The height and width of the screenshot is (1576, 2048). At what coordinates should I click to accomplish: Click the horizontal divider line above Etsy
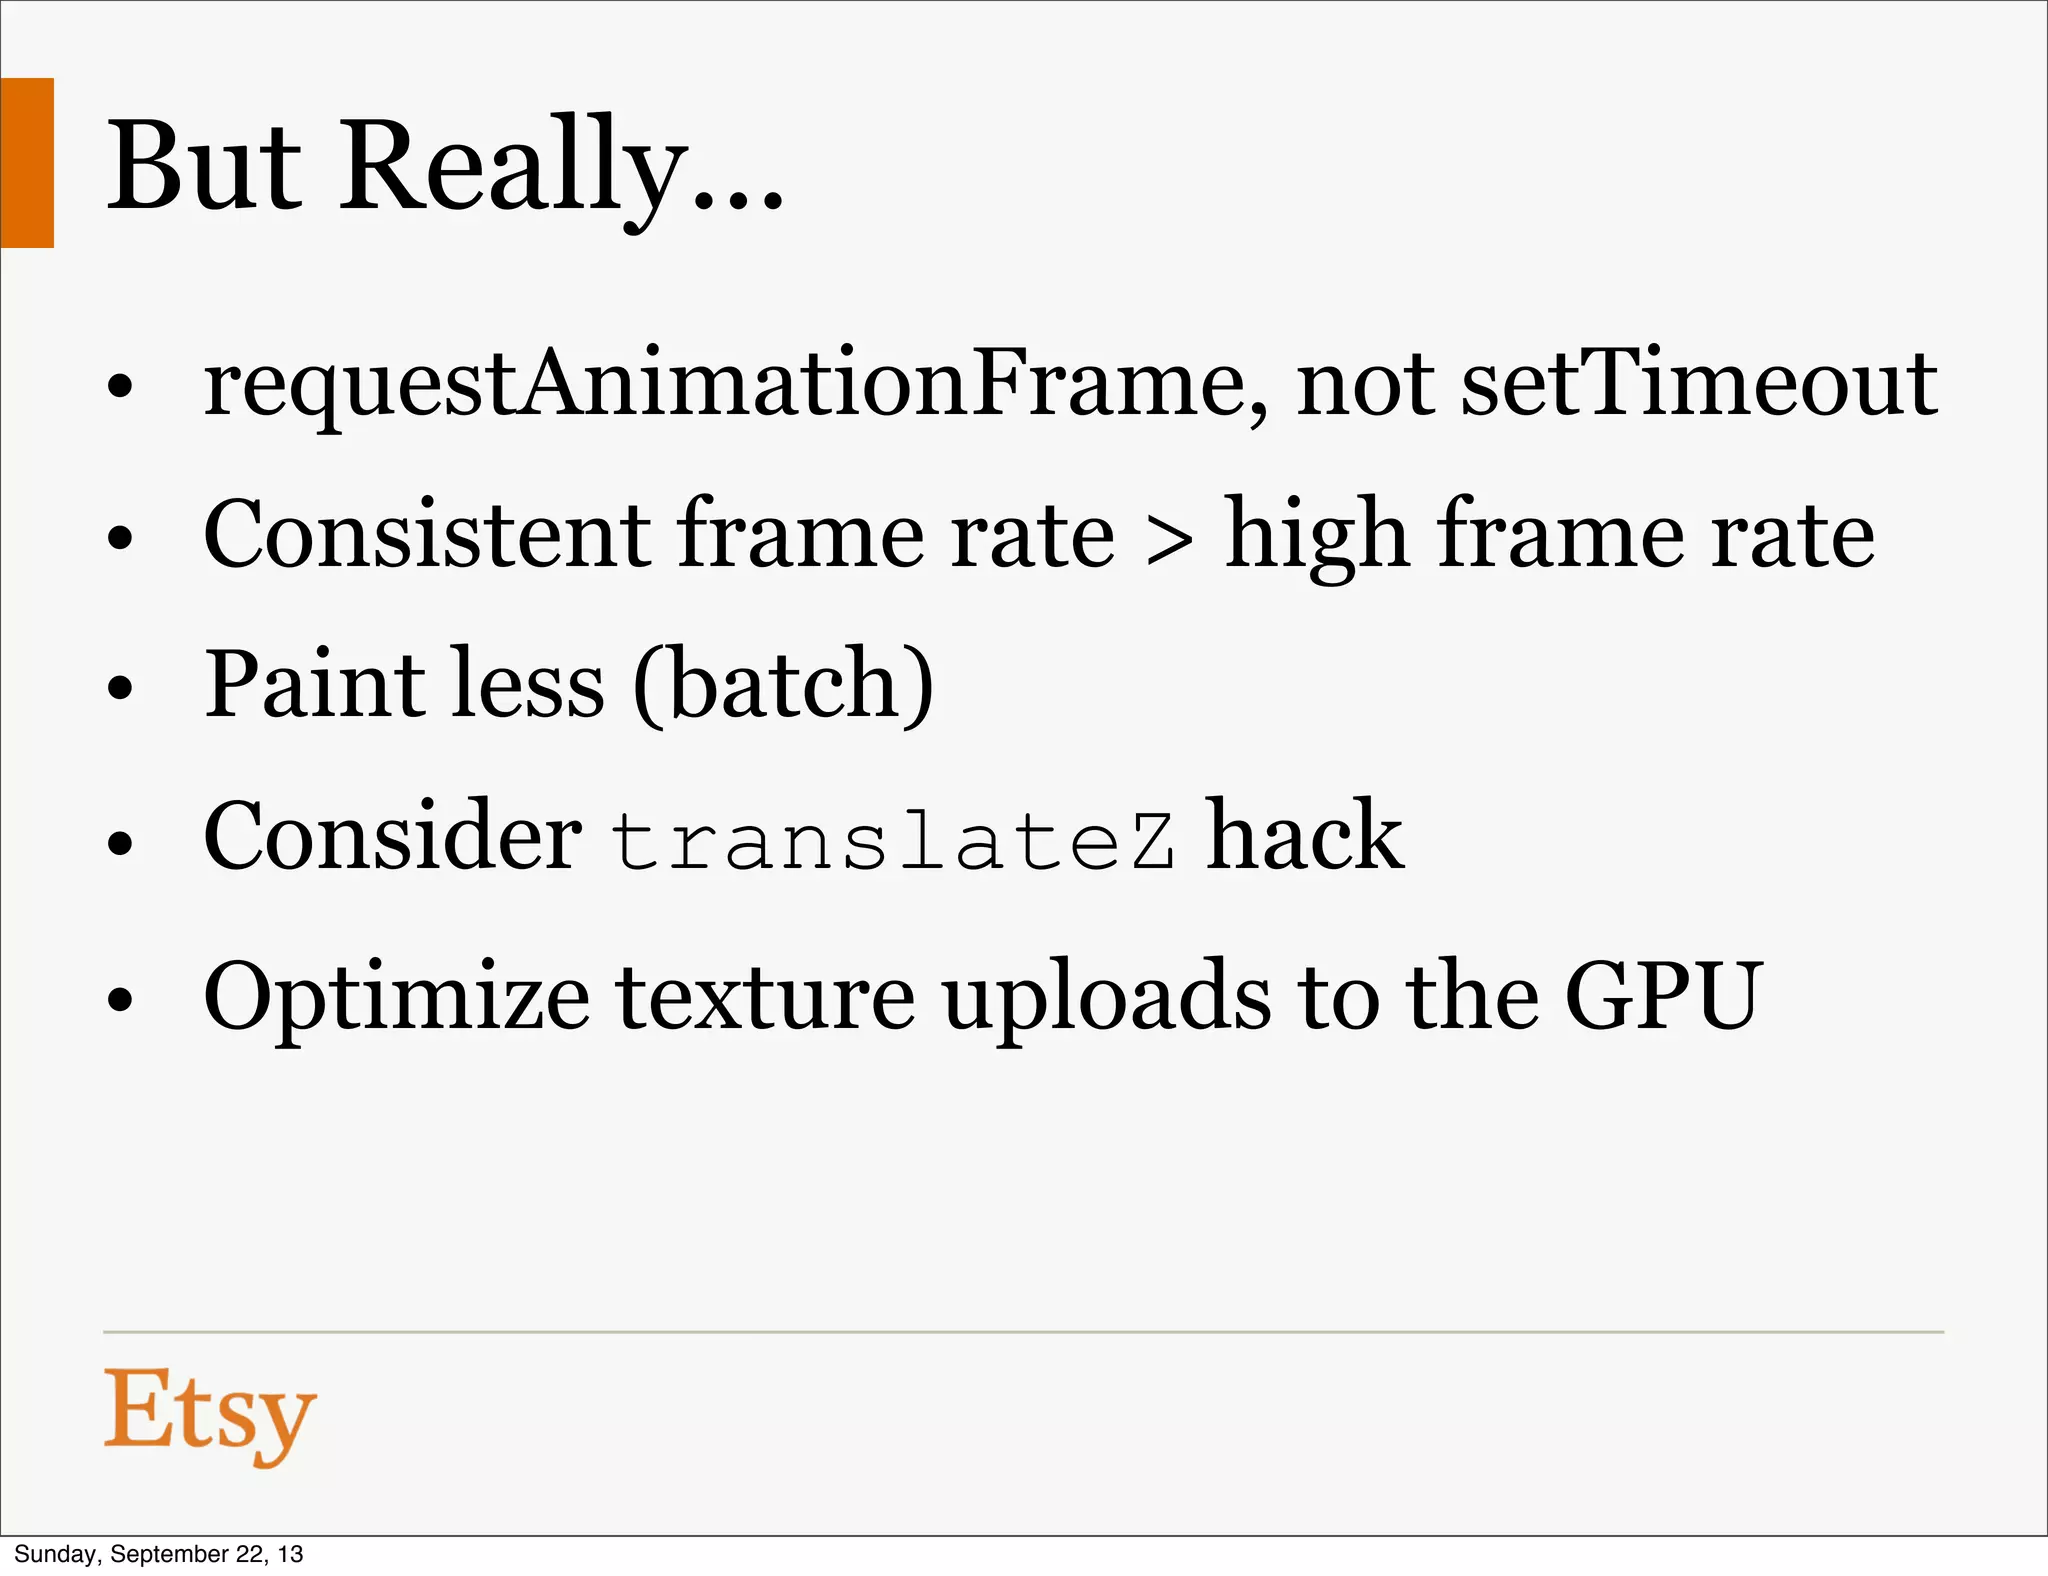click(1023, 1332)
